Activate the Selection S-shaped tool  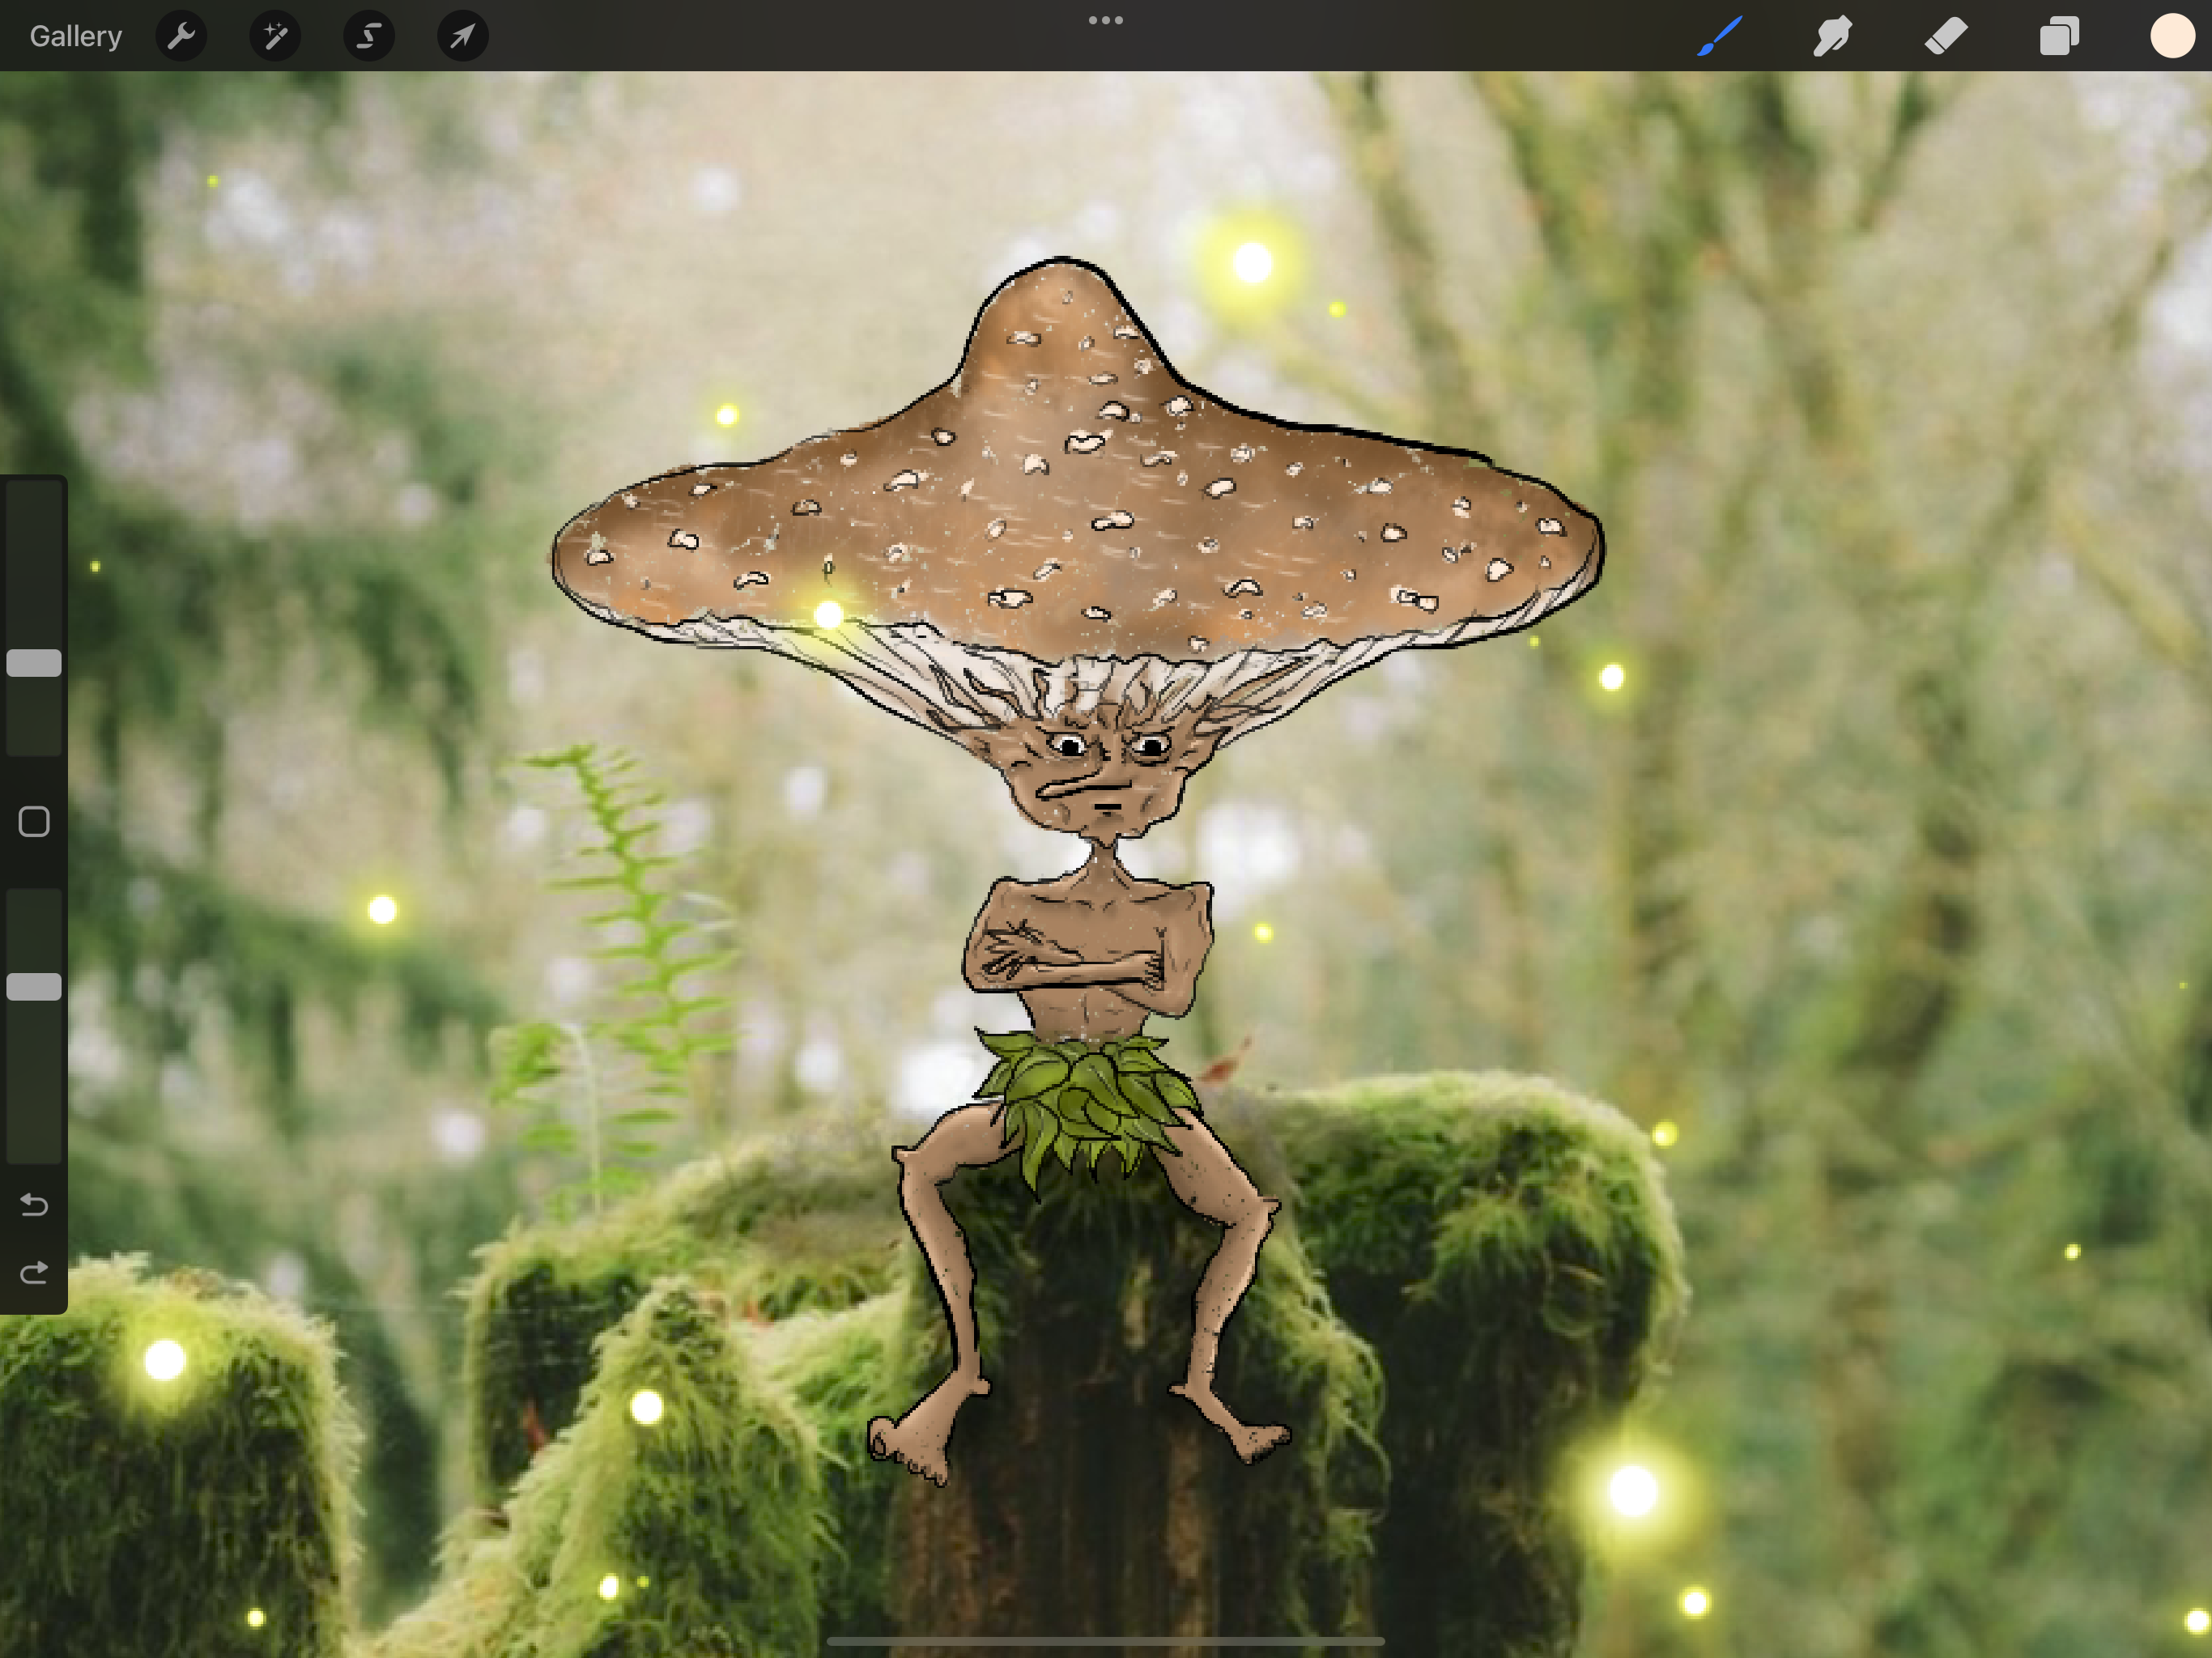369,36
